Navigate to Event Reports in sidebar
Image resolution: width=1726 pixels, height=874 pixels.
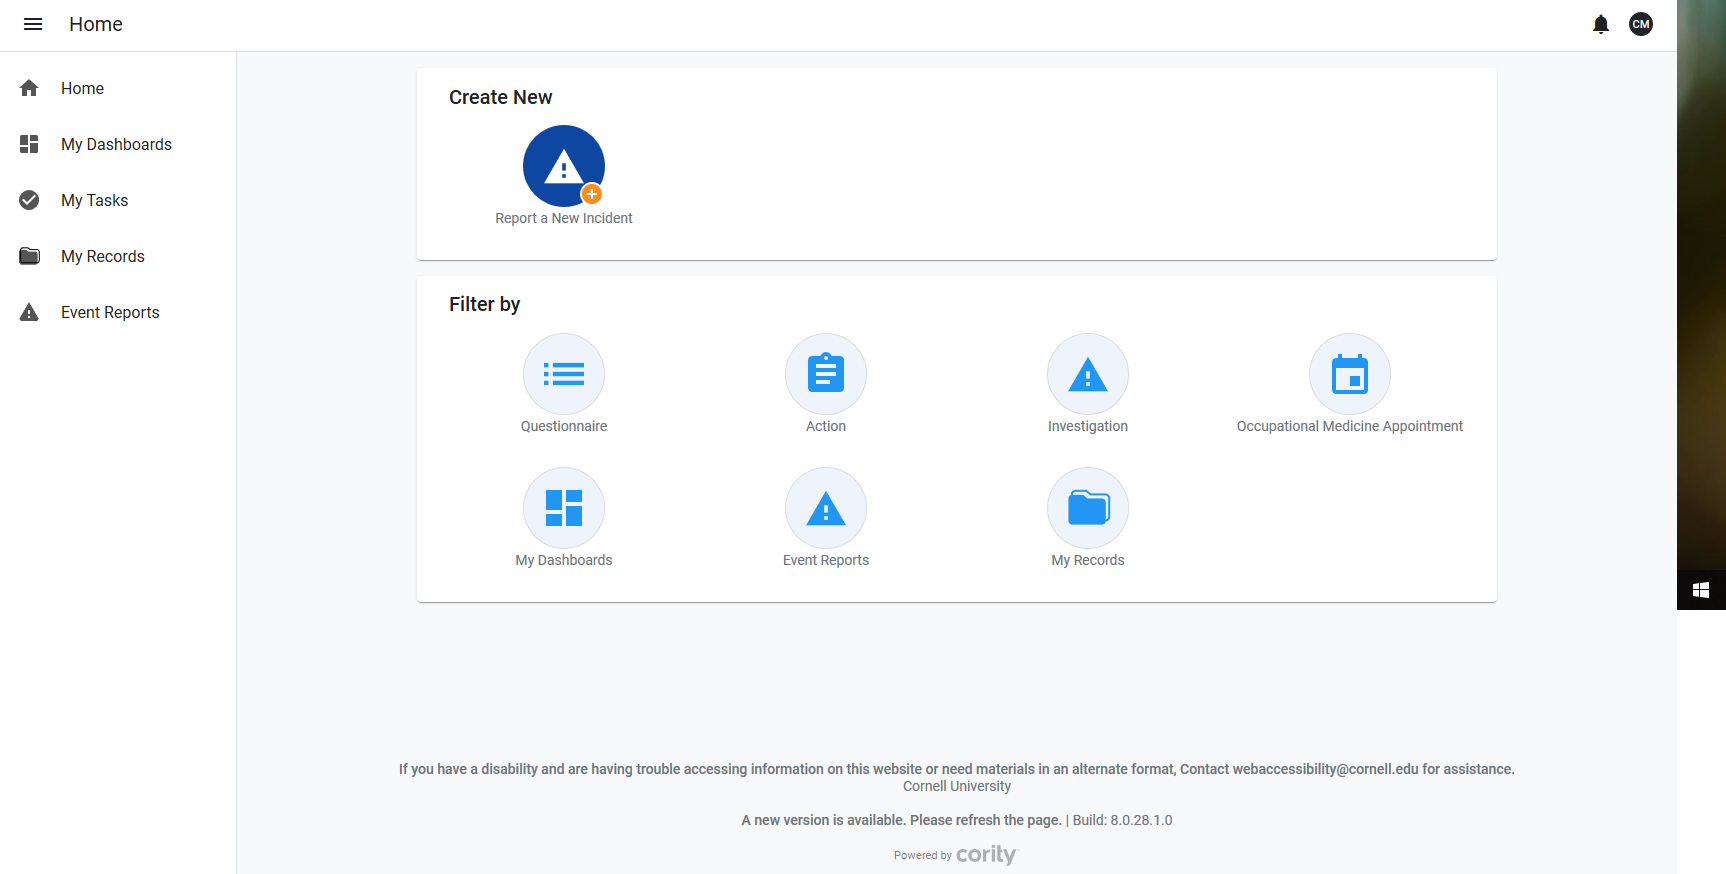tap(110, 312)
